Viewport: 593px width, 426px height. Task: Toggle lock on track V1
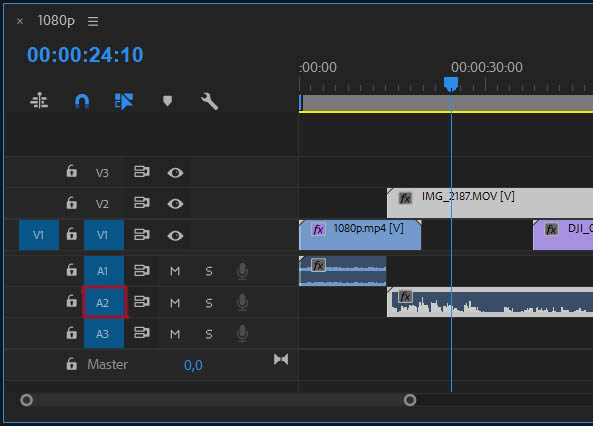[x=71, y=234]
